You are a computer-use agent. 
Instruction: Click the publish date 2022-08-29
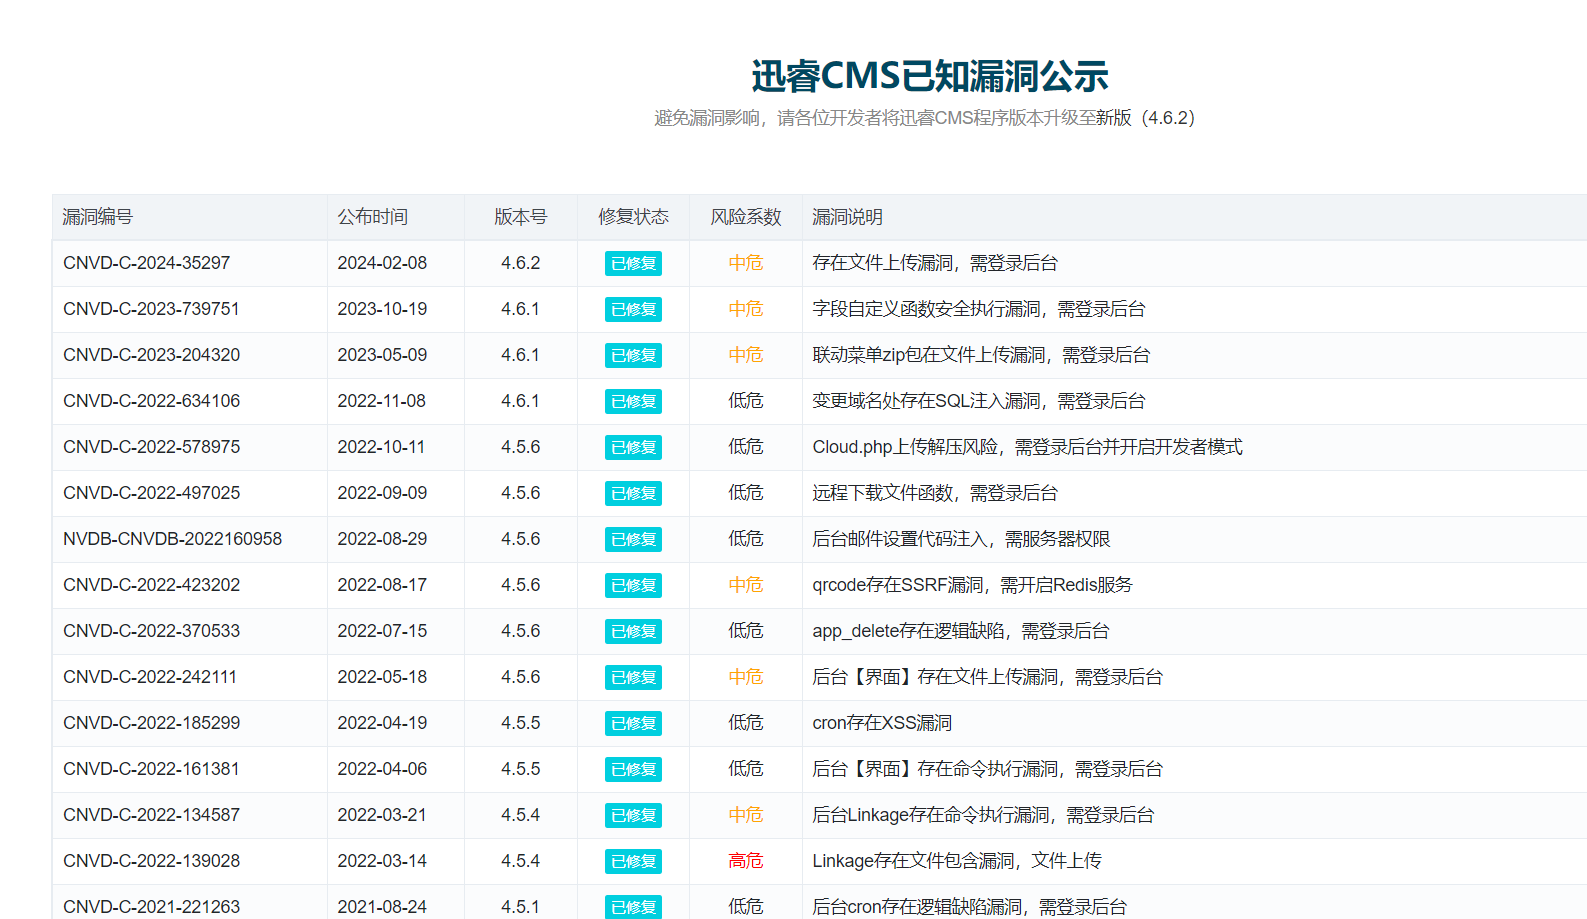(382, 539)
